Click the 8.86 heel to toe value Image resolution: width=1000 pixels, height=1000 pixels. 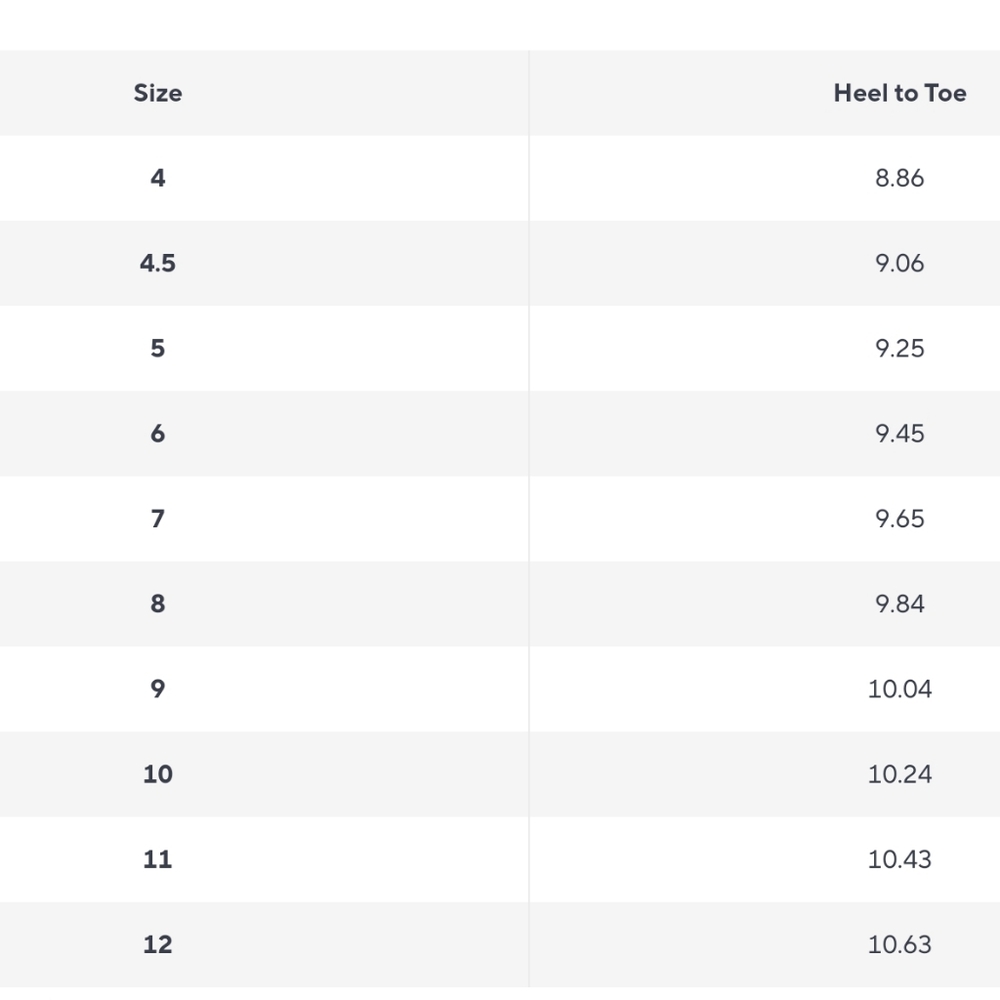tap(899, 178)
